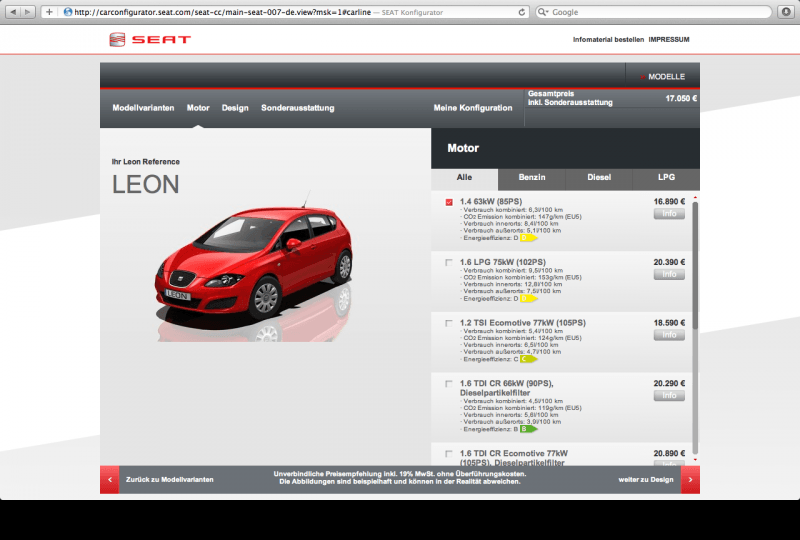Click the SEAT logo

150,39
